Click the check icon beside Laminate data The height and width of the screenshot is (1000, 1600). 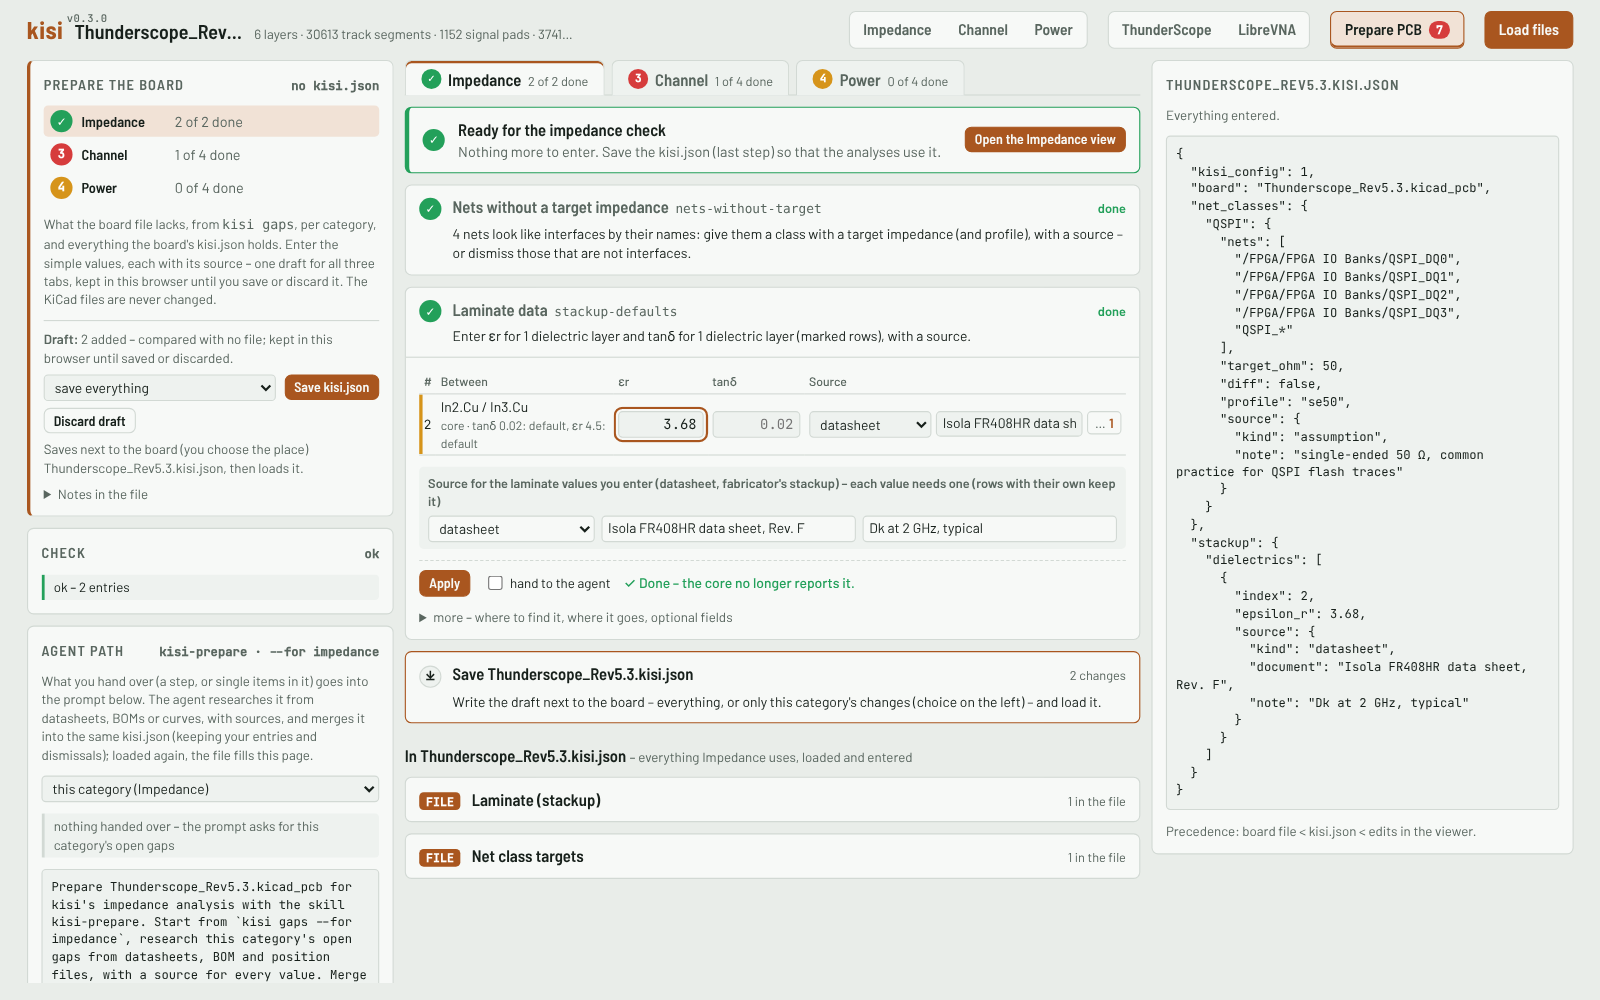tap(430, 311)
